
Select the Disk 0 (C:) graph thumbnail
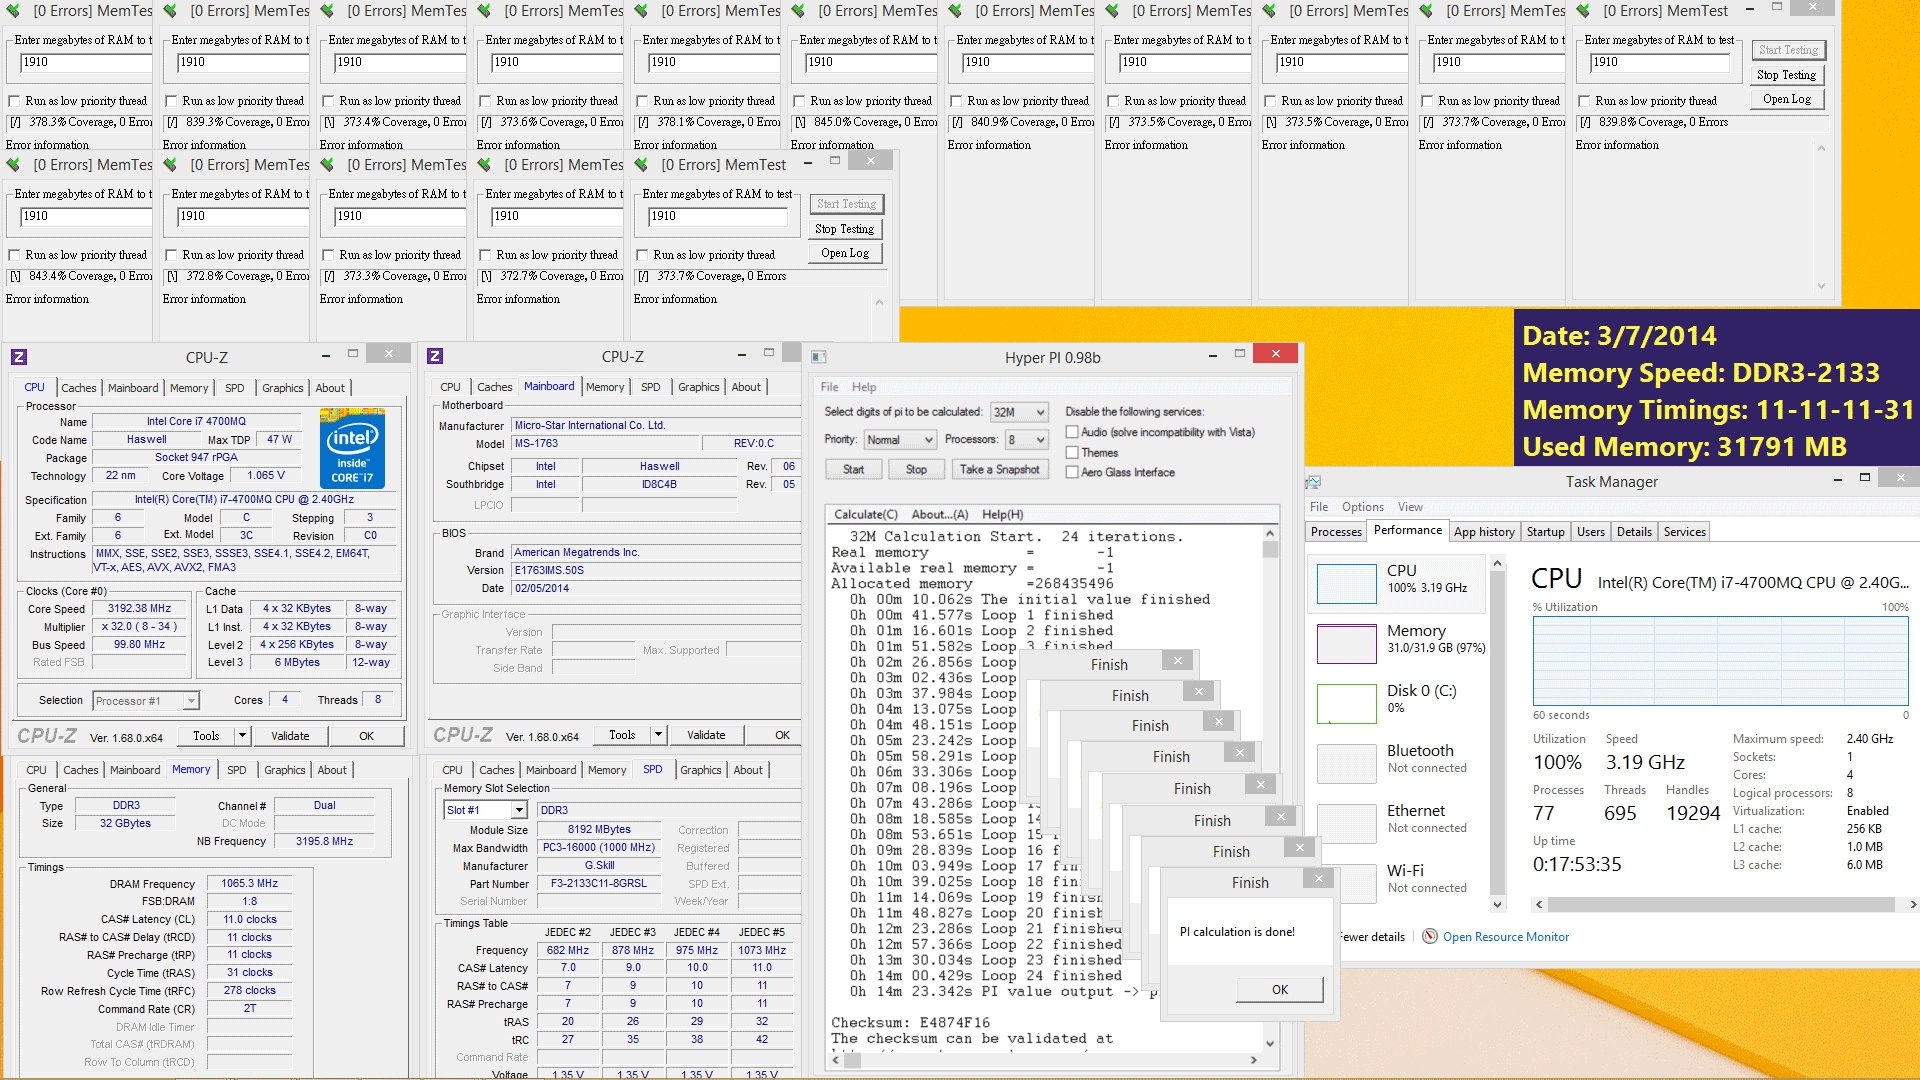coord(1346,704)
